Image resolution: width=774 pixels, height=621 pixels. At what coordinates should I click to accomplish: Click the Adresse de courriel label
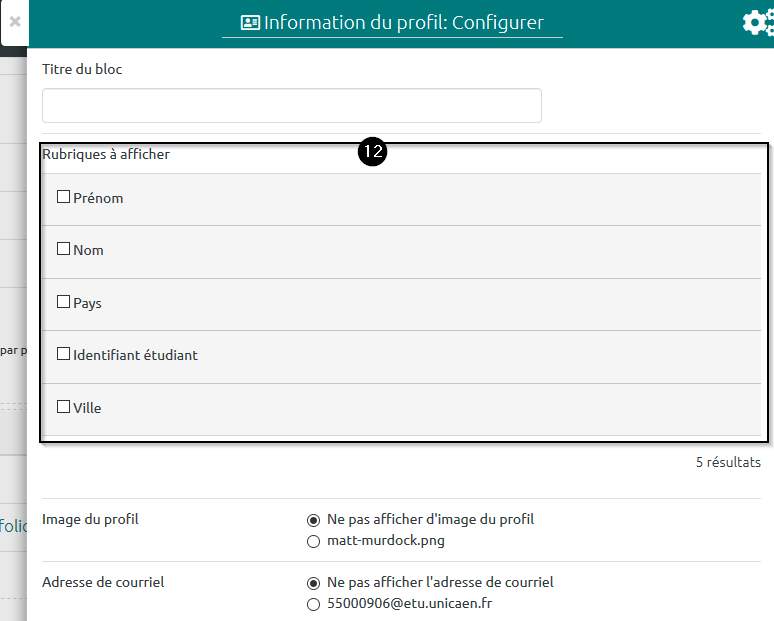[x=103, y=582]
